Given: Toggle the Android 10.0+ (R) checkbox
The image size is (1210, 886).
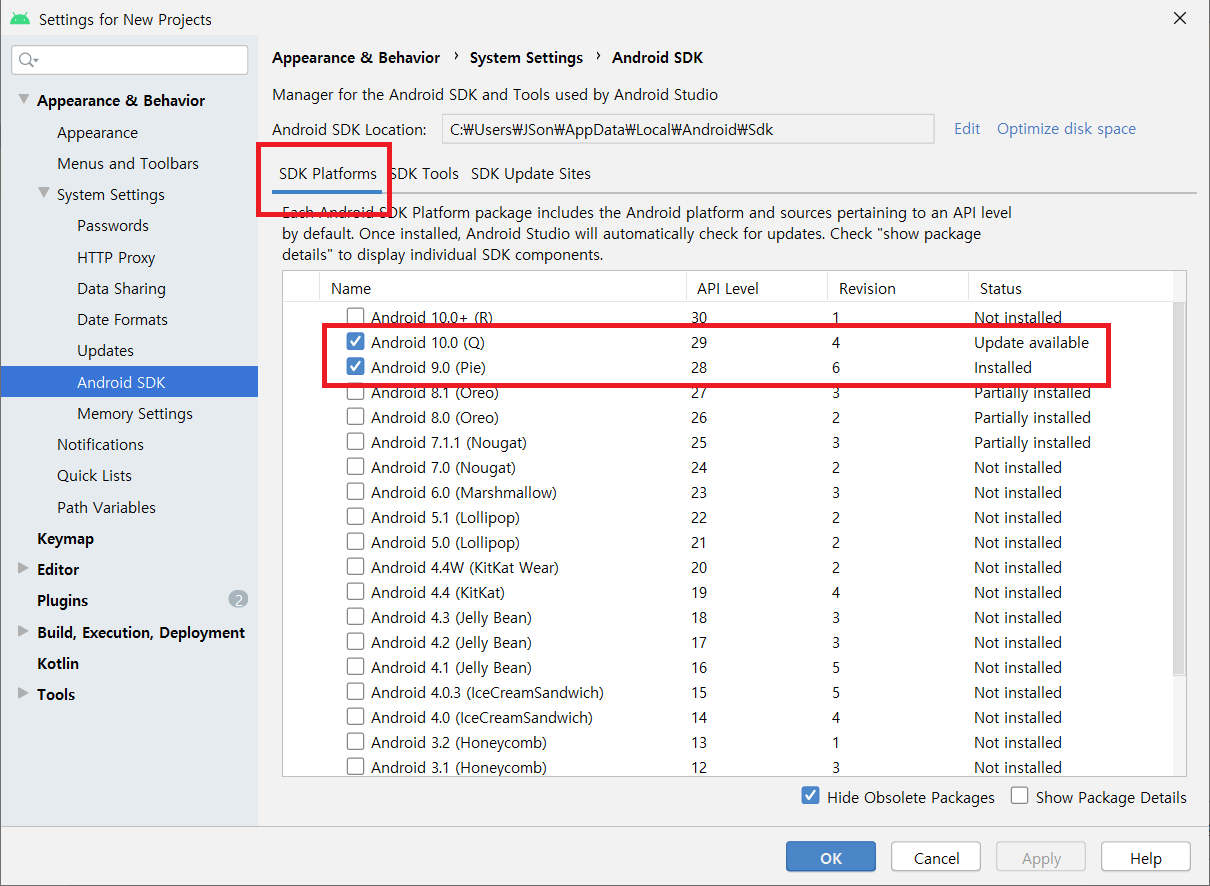Looking at the screenshot, I should coord(355,317).
